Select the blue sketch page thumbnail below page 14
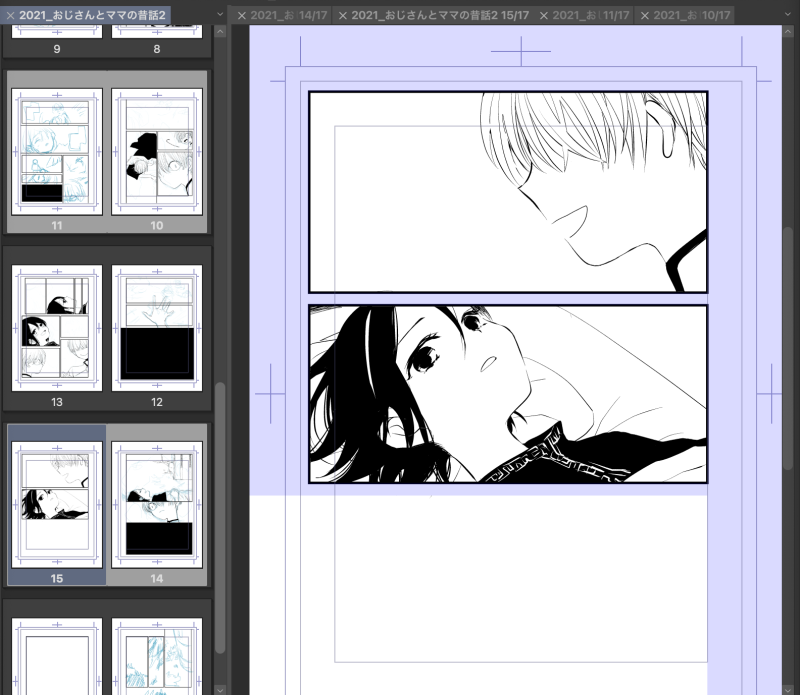 coord(157,656)
